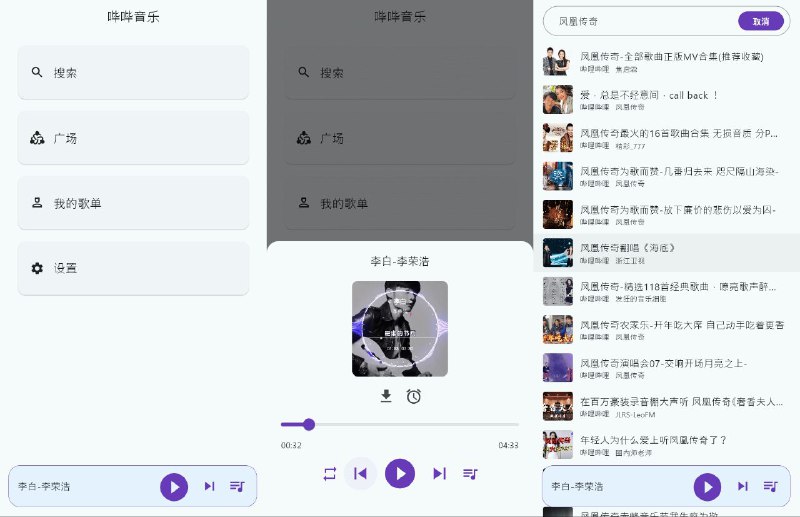Screen dimensions: 800x517
Task: Open result 年轻人为什么爱上听凤凰传奇了？
Action: click(x=666, y=445)
